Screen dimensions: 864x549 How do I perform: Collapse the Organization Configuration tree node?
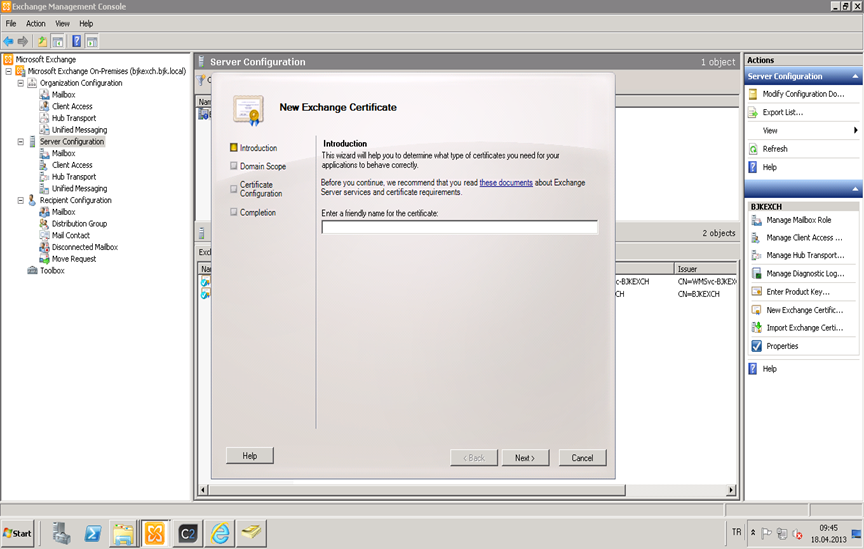point(20,83)
